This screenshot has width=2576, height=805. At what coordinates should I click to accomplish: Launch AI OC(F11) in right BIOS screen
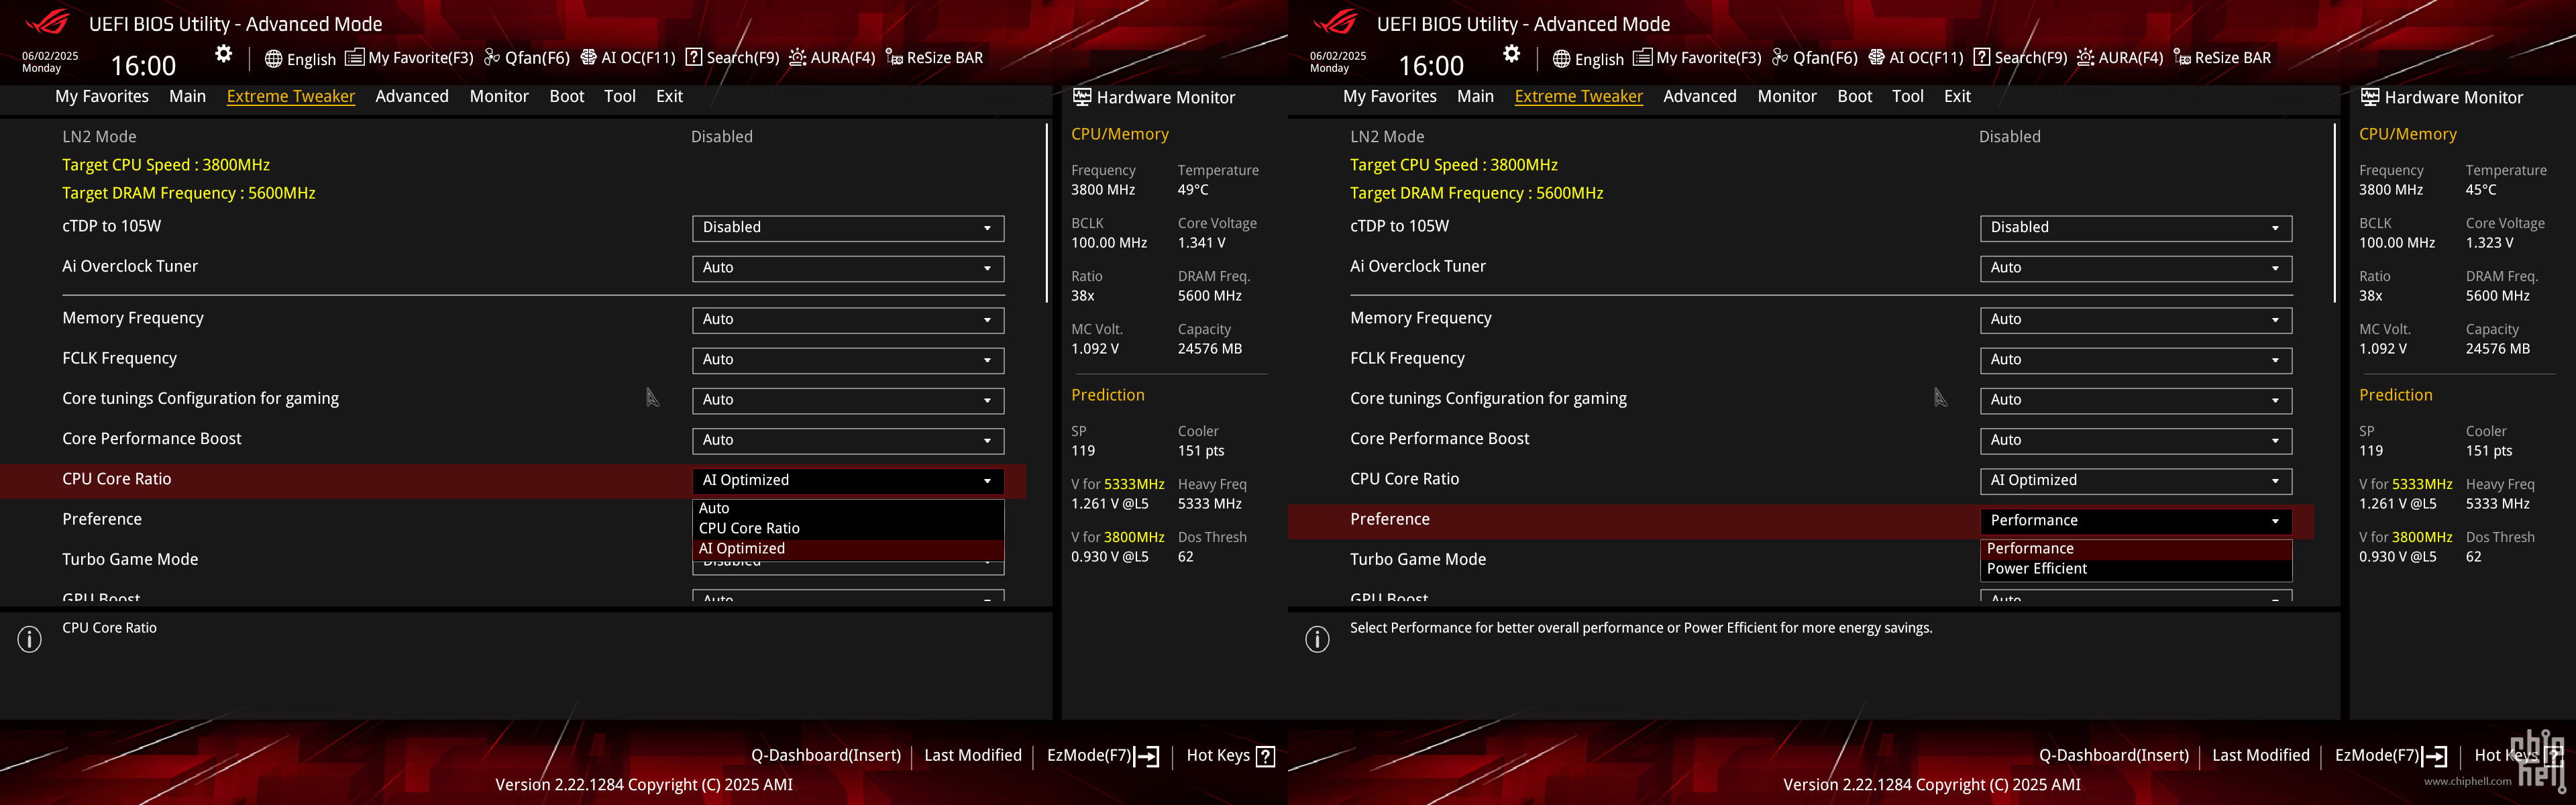1916,58
